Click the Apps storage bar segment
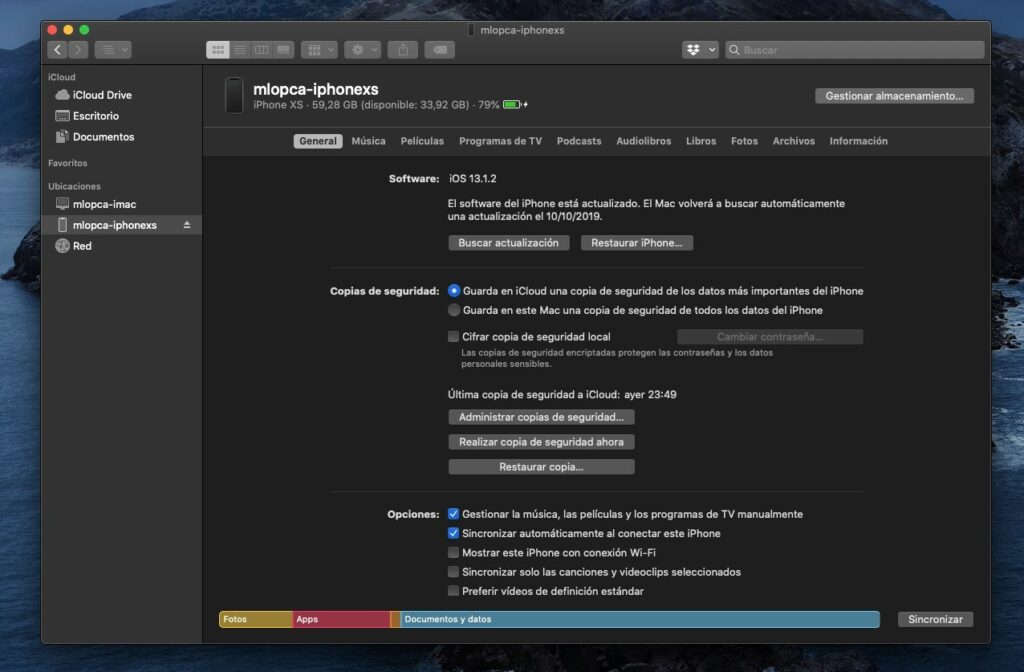This screenshot has width=1024, height=672. coord(341,619)
